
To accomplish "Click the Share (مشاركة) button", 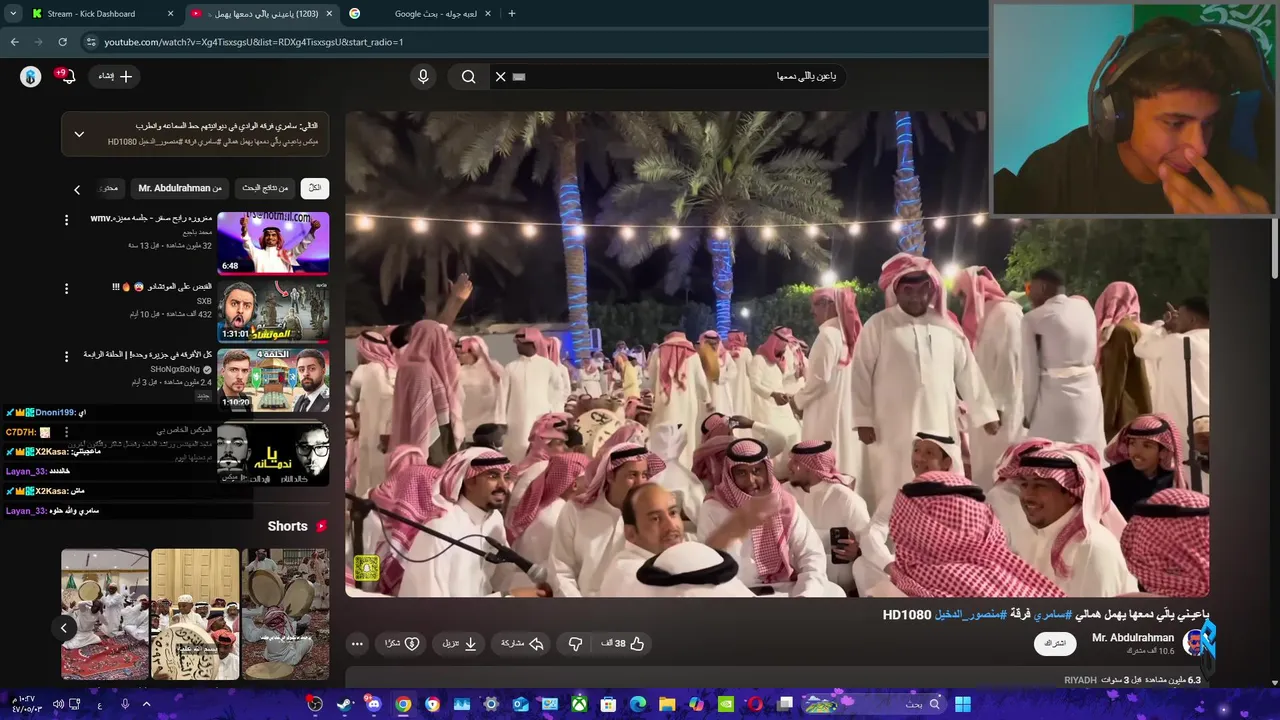I will coord(522,644).
